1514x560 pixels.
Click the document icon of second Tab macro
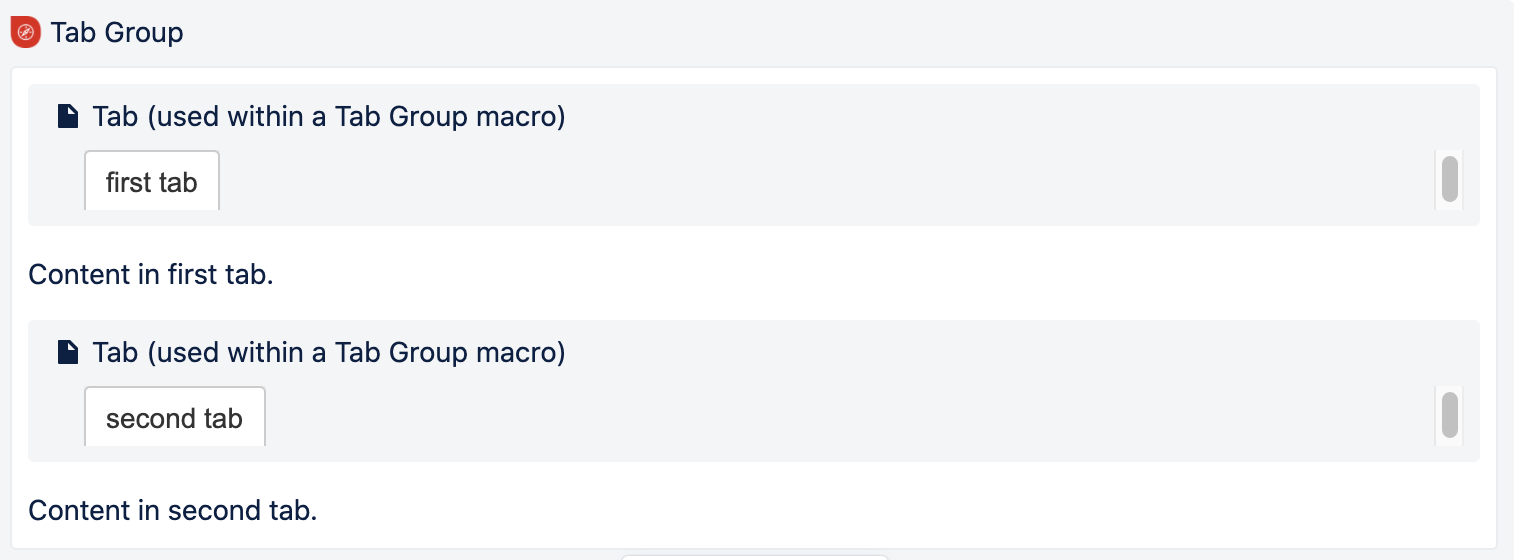point(67,353)
